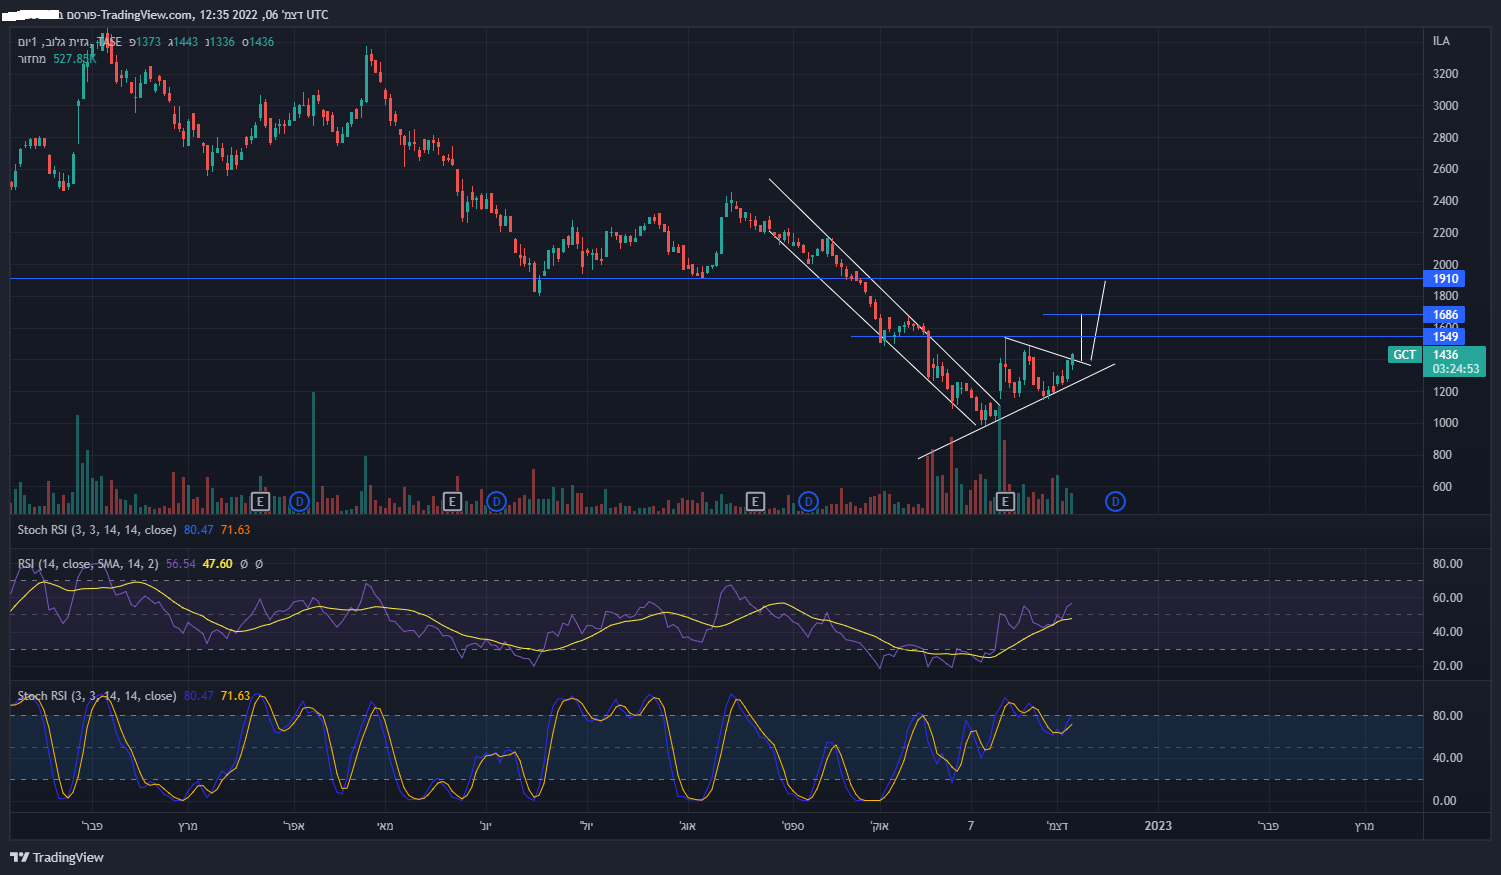Click the TradingView logo
The width and height of the screenshot is (1501, 875).
pyautogui.click(x=57, y=857)
